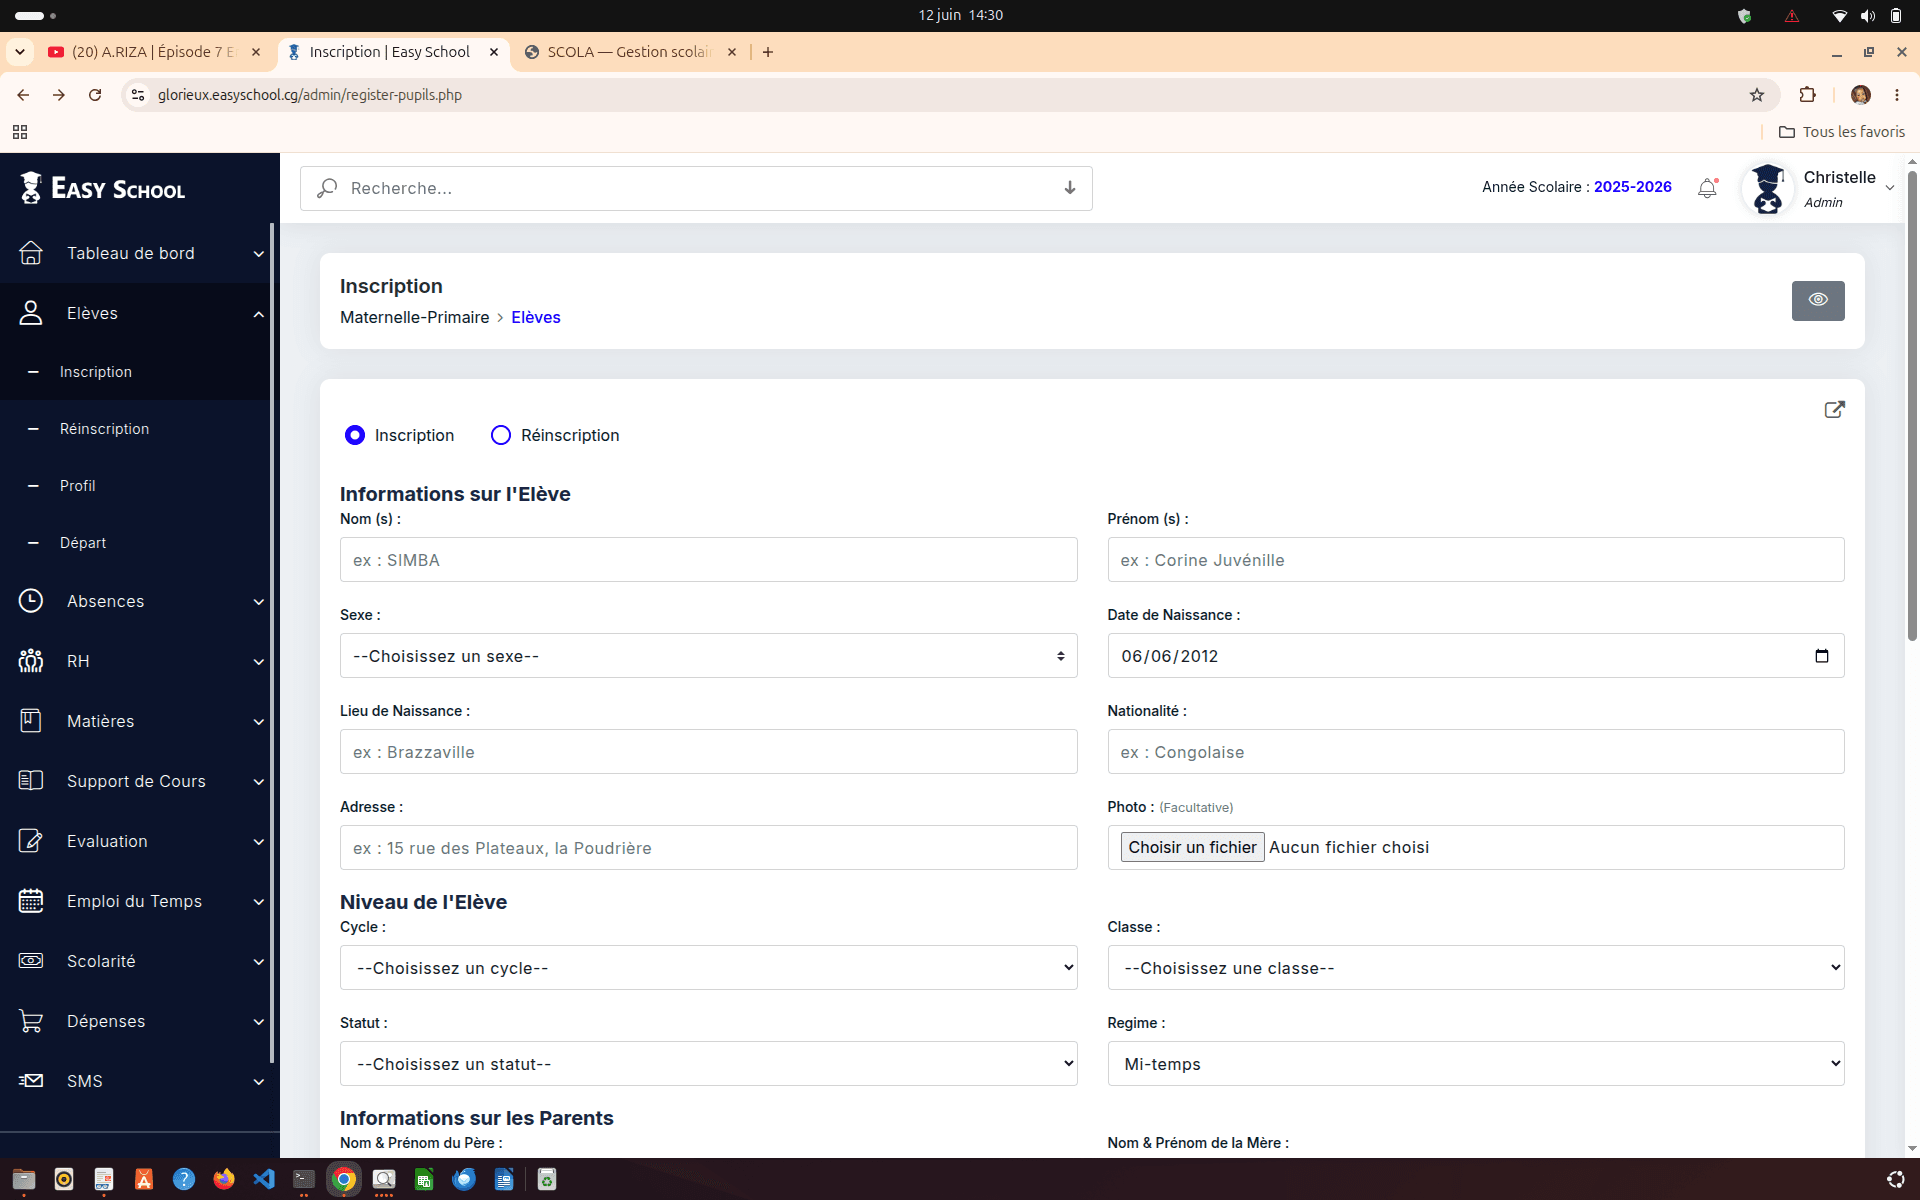Click the down arrow in search bar

pyautogui.click(x=1070, y=188)
